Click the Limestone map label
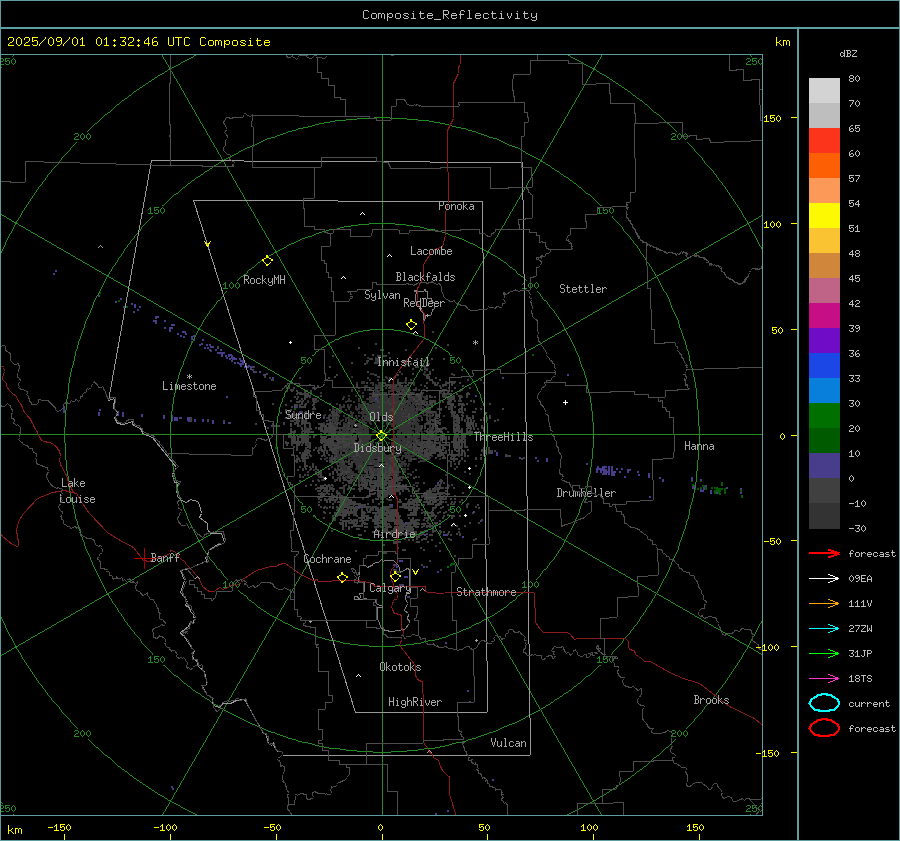Viewport: 900px width, 841px height. [x=189, y=386]
